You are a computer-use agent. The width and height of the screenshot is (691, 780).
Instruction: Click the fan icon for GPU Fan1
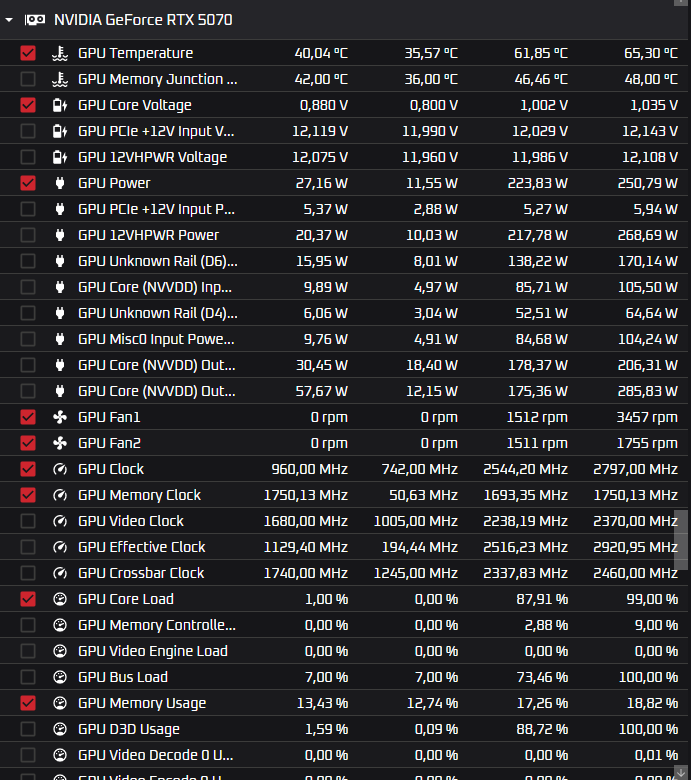60,417
